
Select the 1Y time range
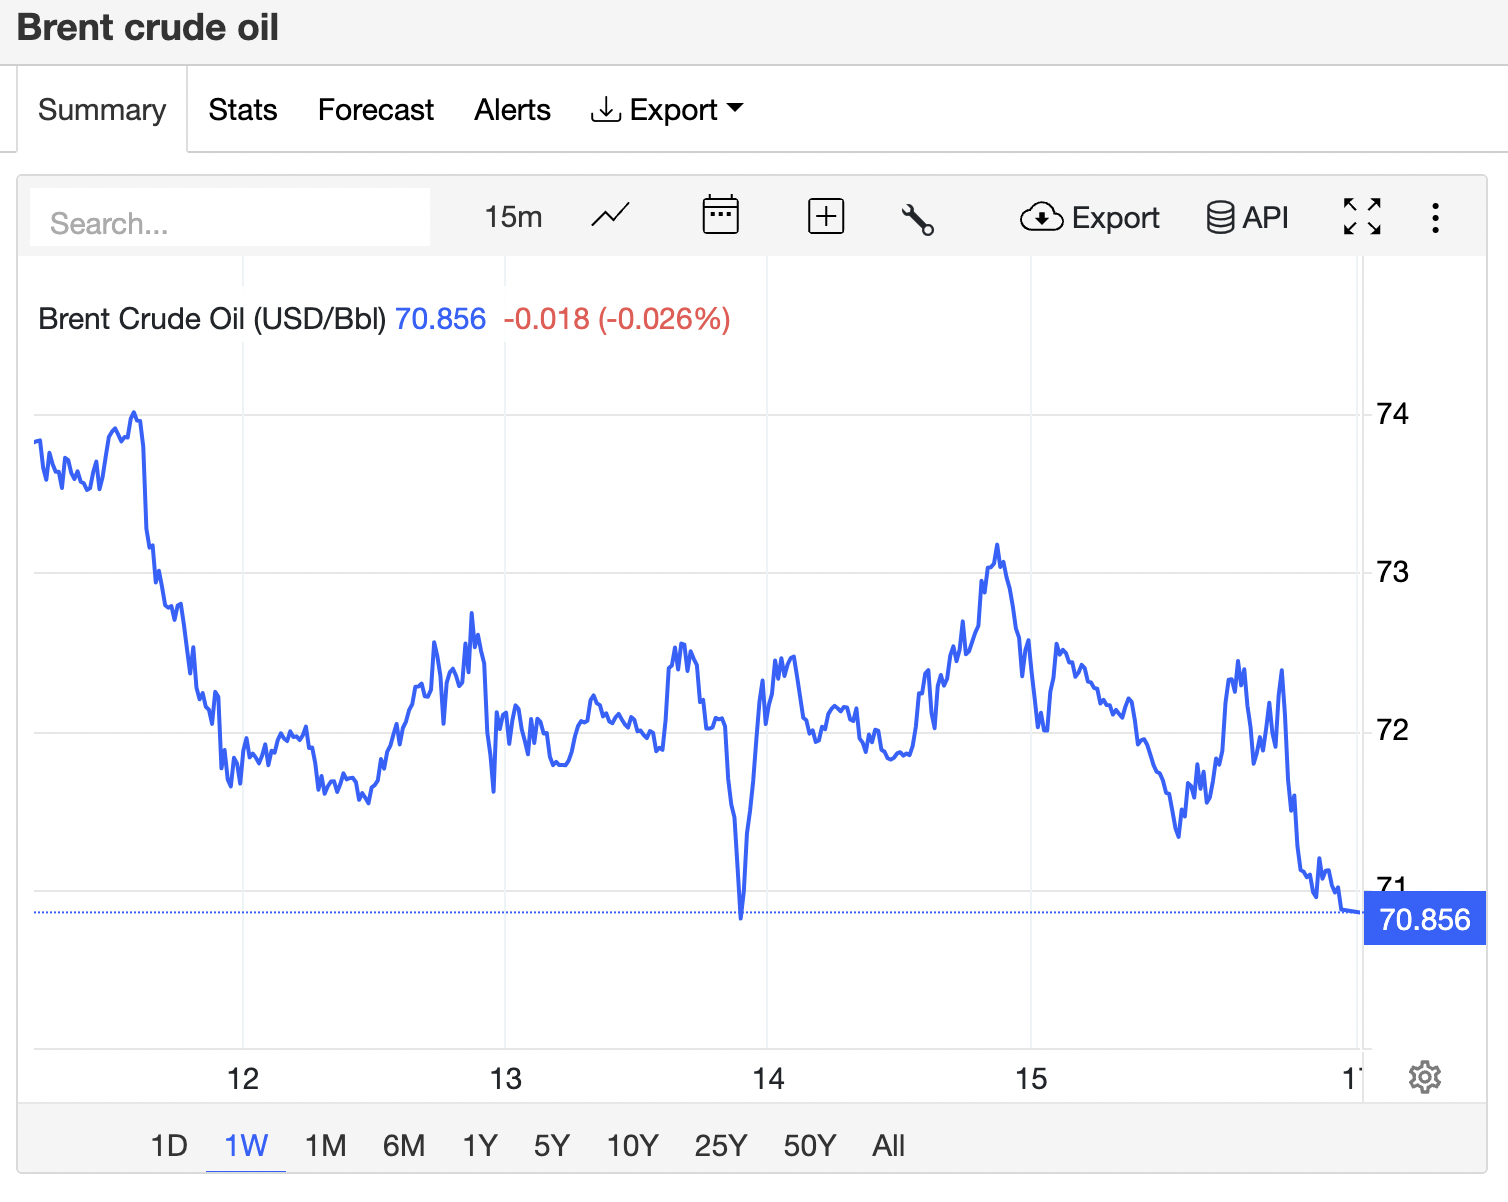(480, 1145)
